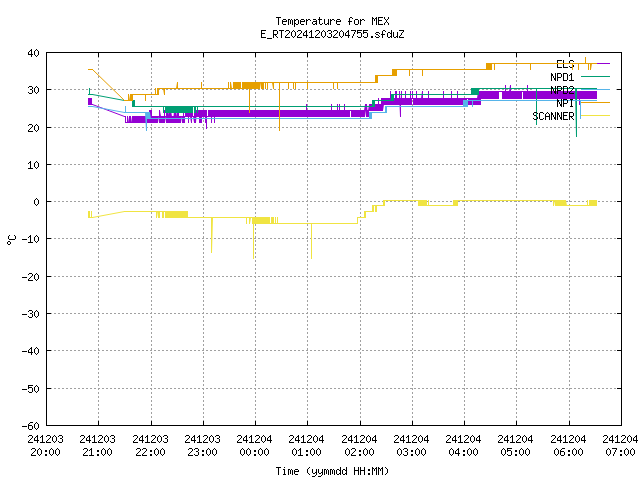Click the SCANNER legend label
640x480 pixels.
click(x=553, y=116)
